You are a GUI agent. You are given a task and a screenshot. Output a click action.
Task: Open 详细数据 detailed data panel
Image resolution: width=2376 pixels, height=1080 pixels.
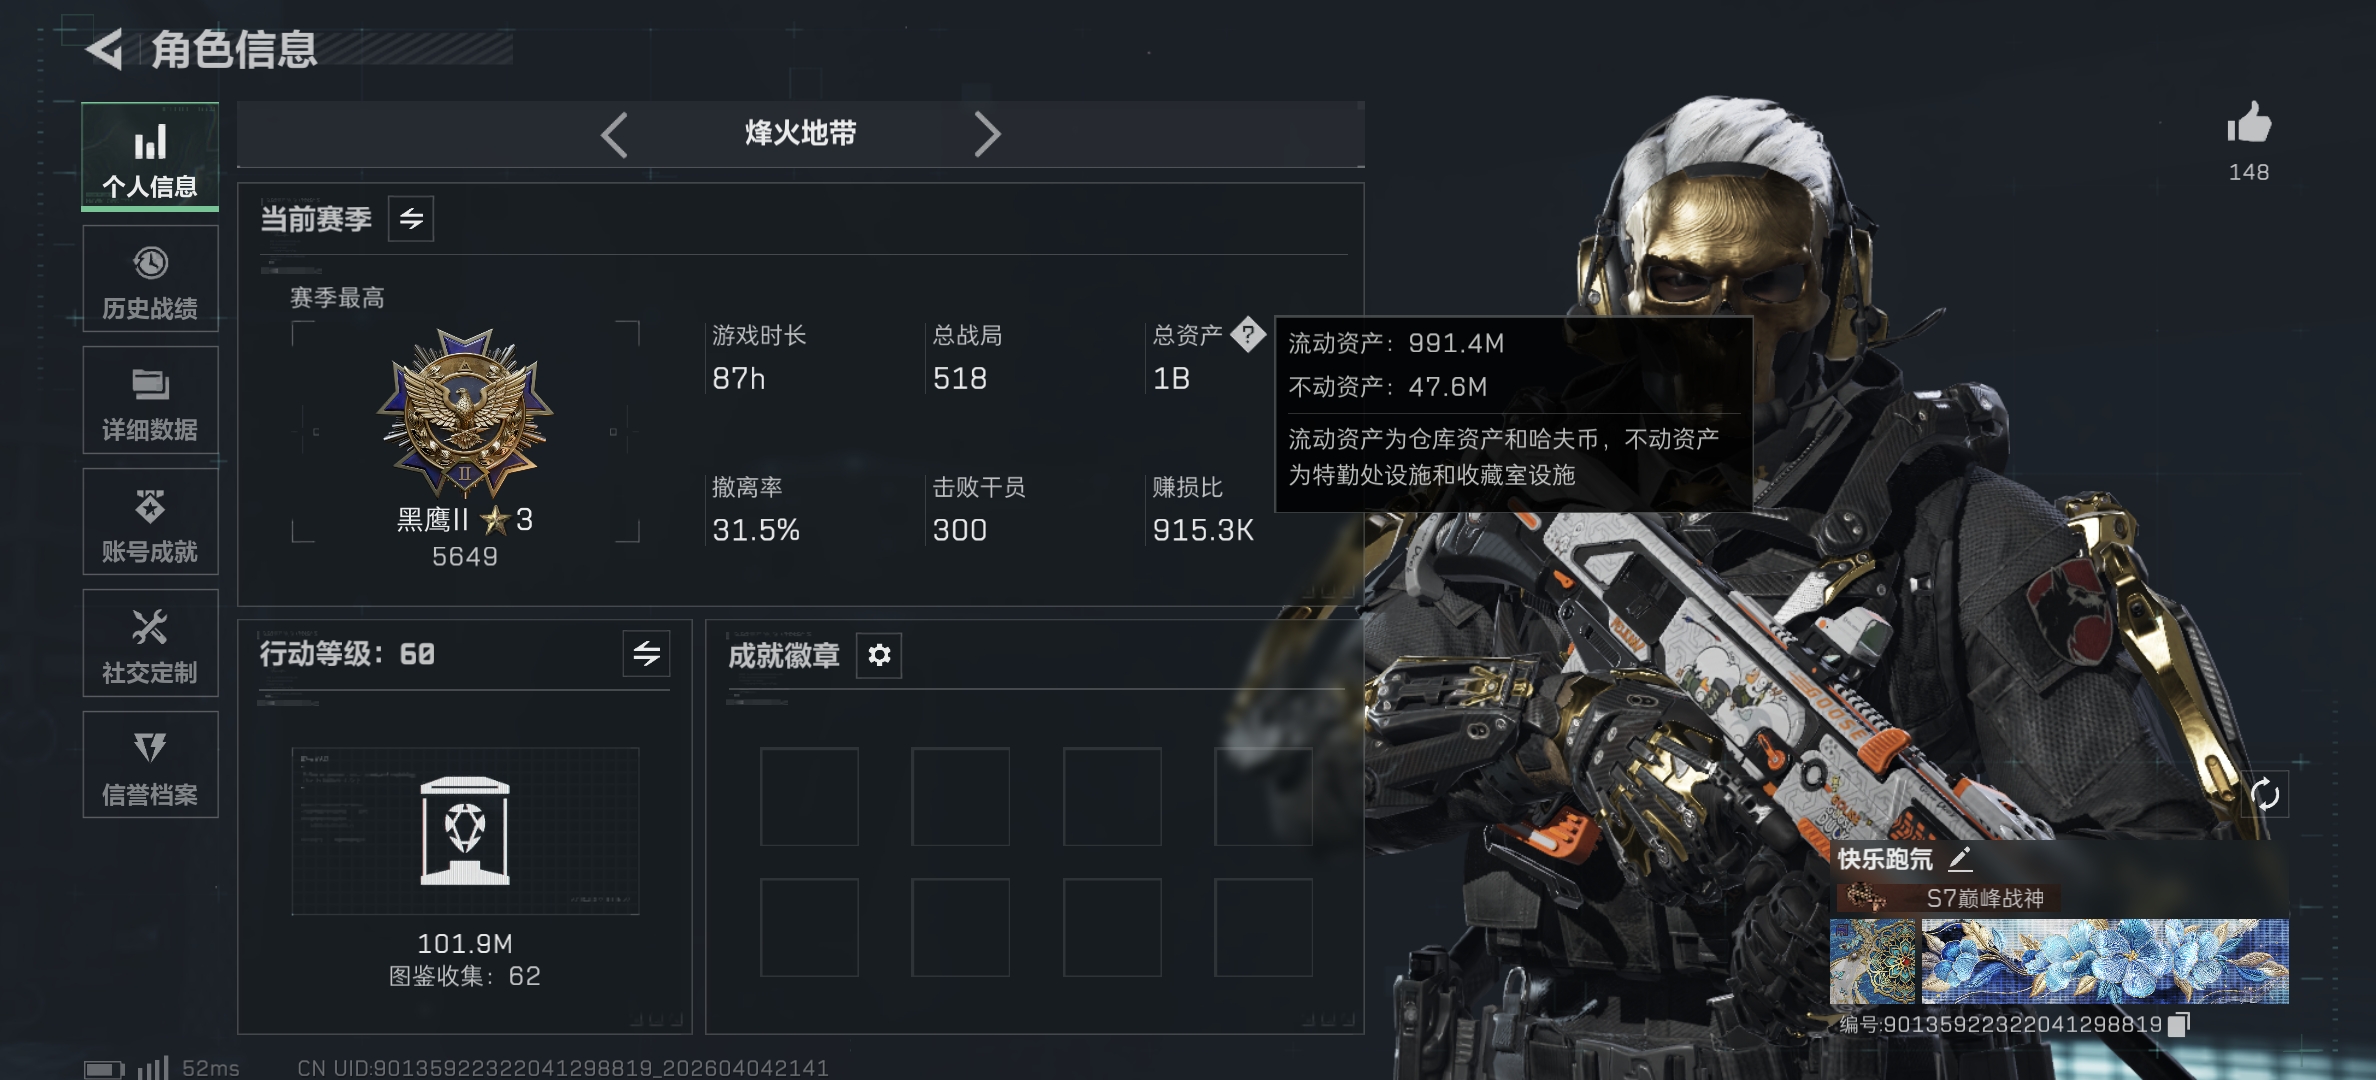pyautogui.click(x=150, y=400)
